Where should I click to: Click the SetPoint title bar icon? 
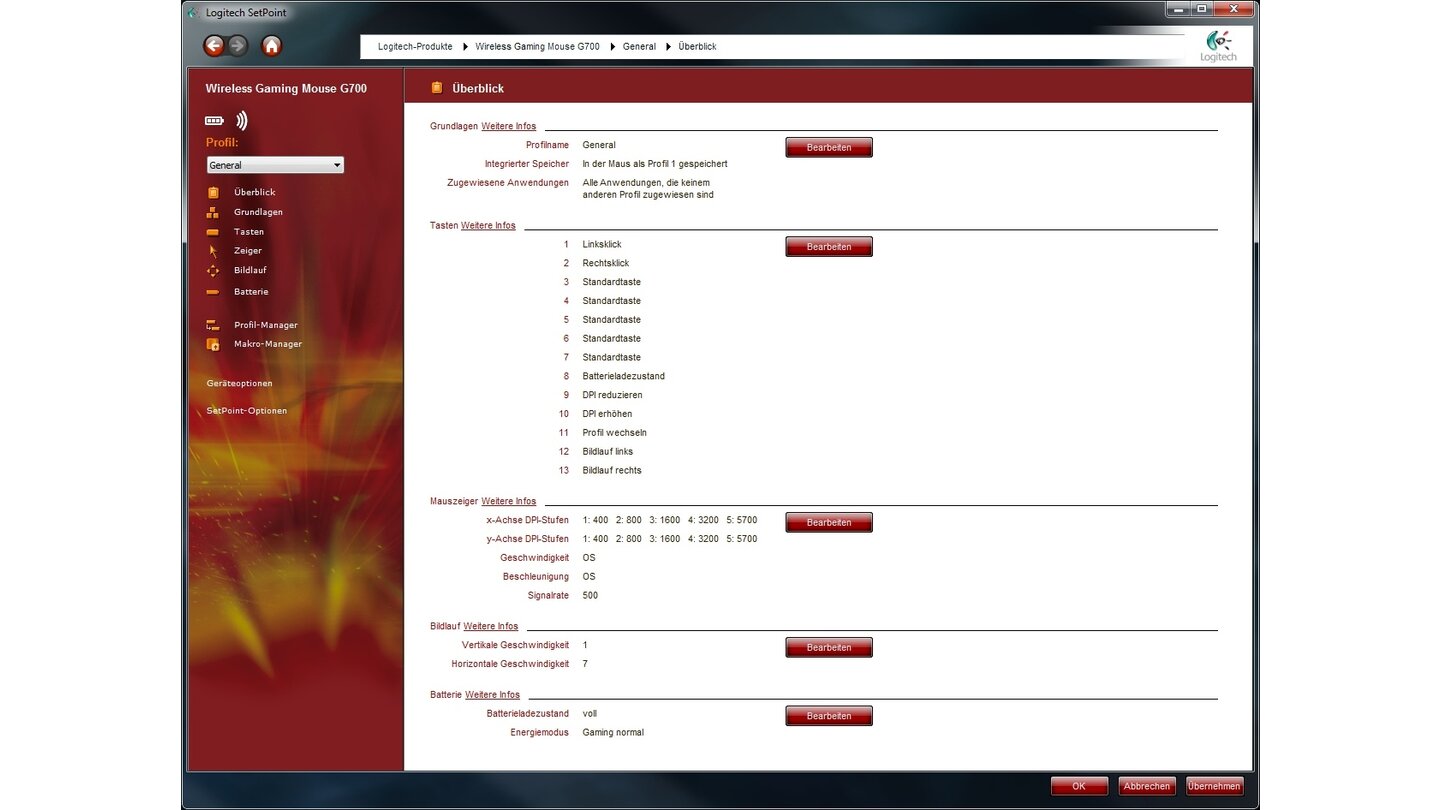(193, 12)
